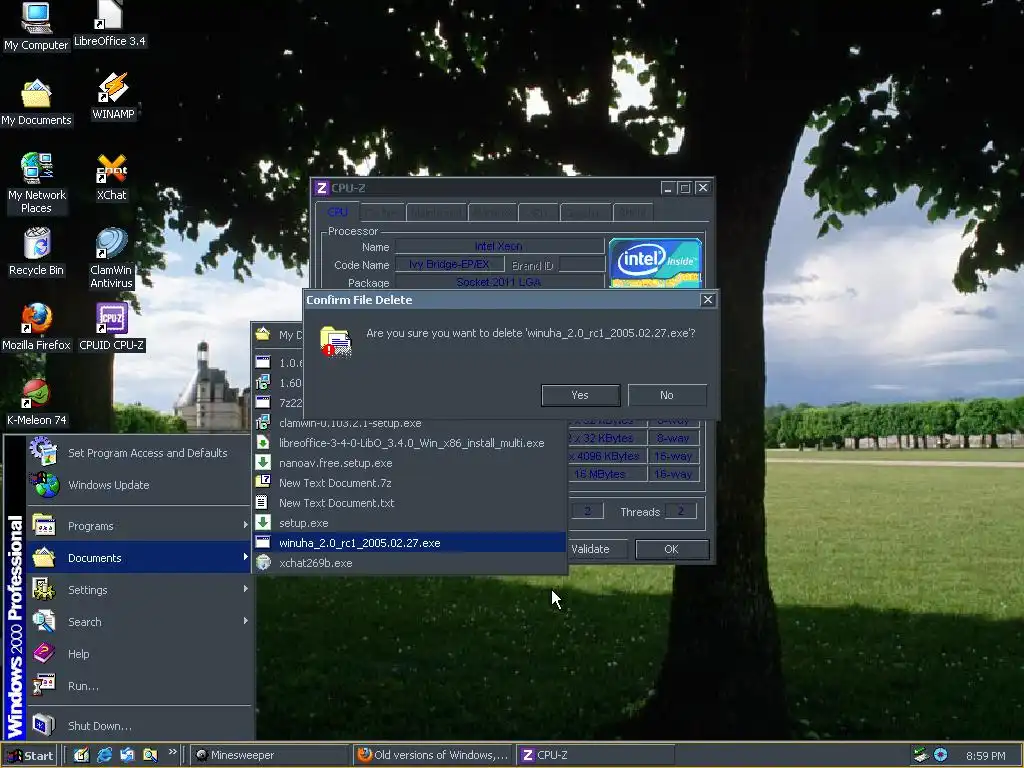Open setup.exe from recent documents
The height and width of the screenshot is (768, 1024).
tap(409, 523)
